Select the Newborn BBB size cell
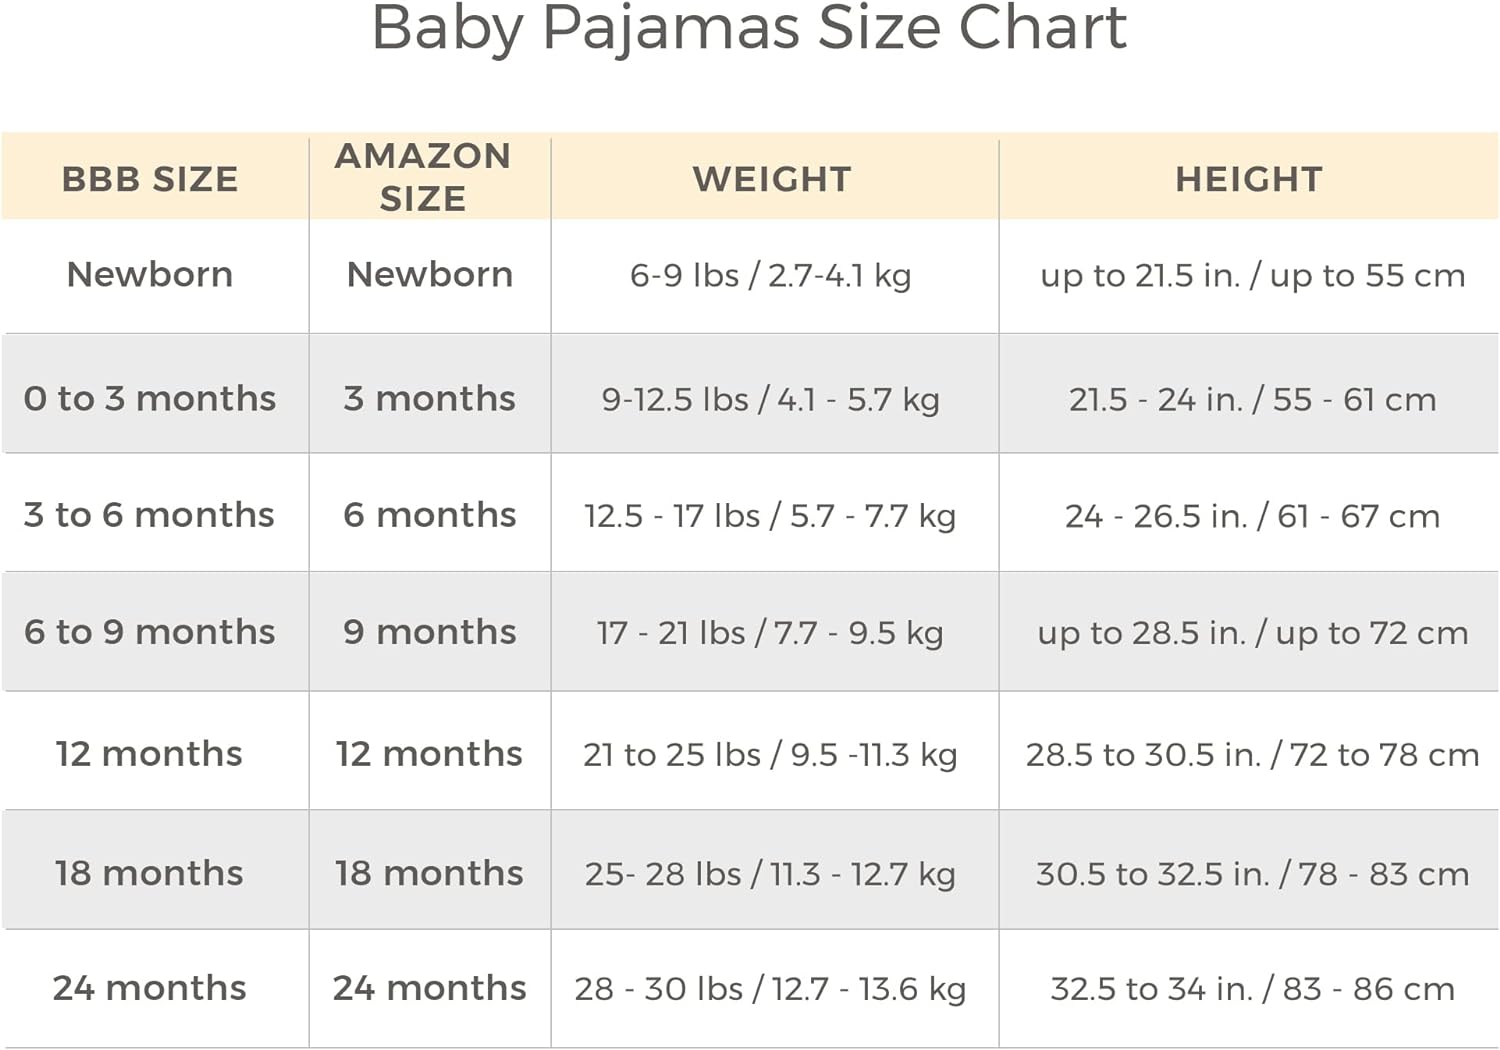Screen dimensions: 1500x1050 pos(150,274)
